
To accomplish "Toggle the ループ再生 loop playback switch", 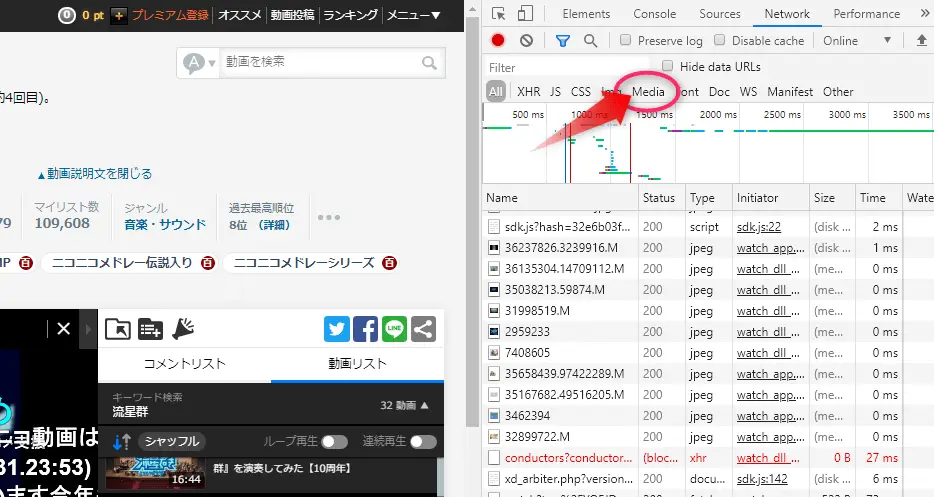I will (334, 441).
